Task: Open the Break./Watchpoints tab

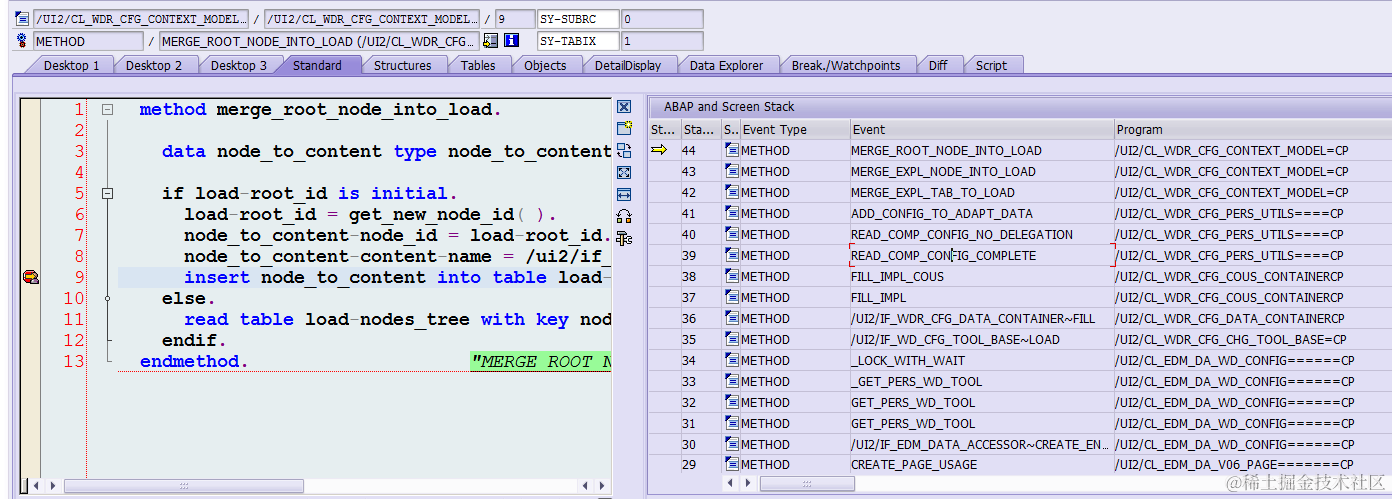Action: pos(846,66)
